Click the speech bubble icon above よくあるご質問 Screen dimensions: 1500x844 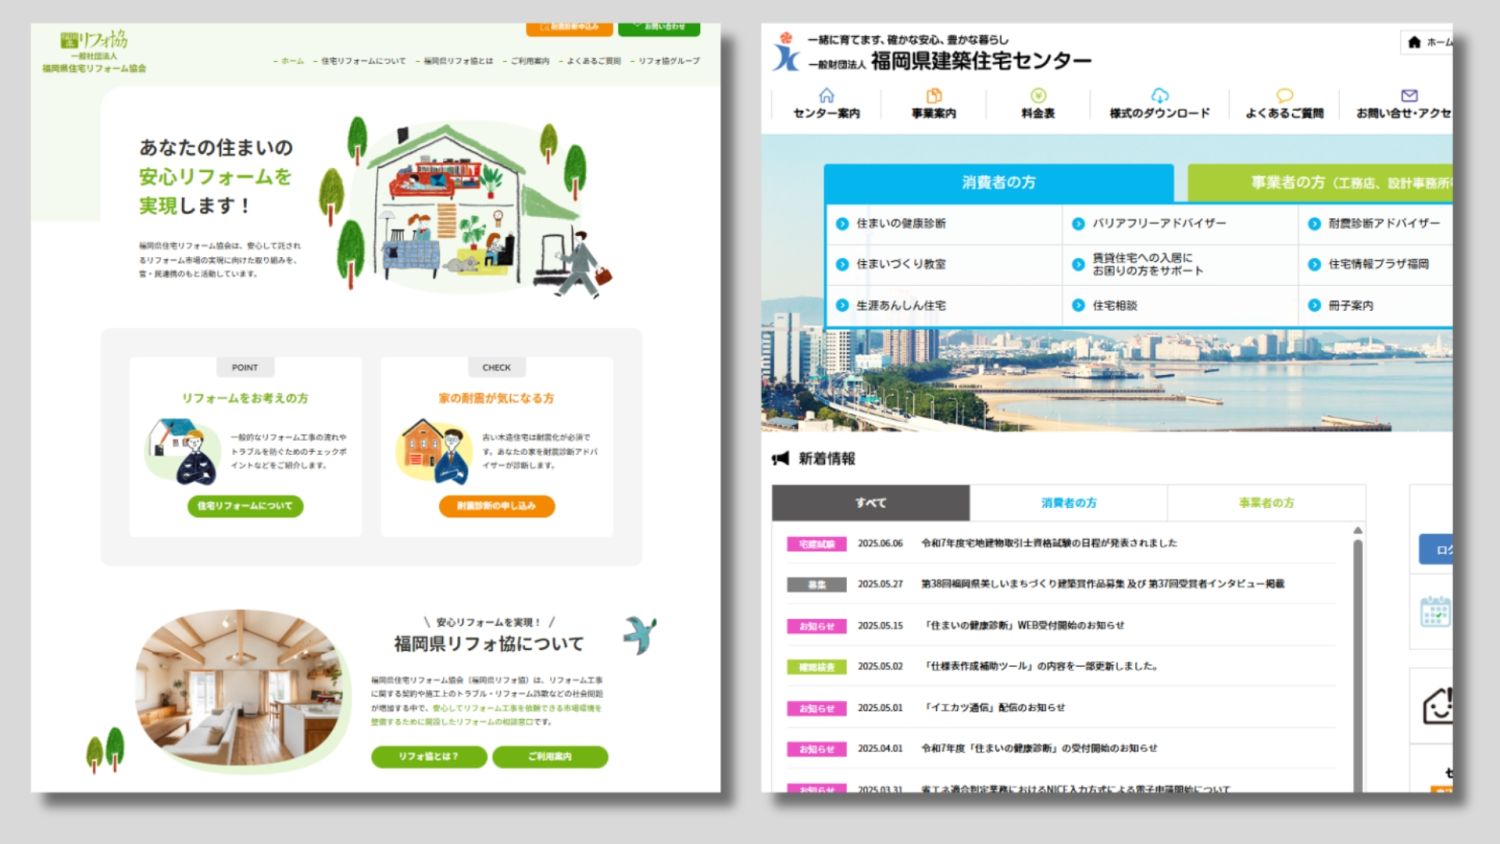(x=1285, y=95)
